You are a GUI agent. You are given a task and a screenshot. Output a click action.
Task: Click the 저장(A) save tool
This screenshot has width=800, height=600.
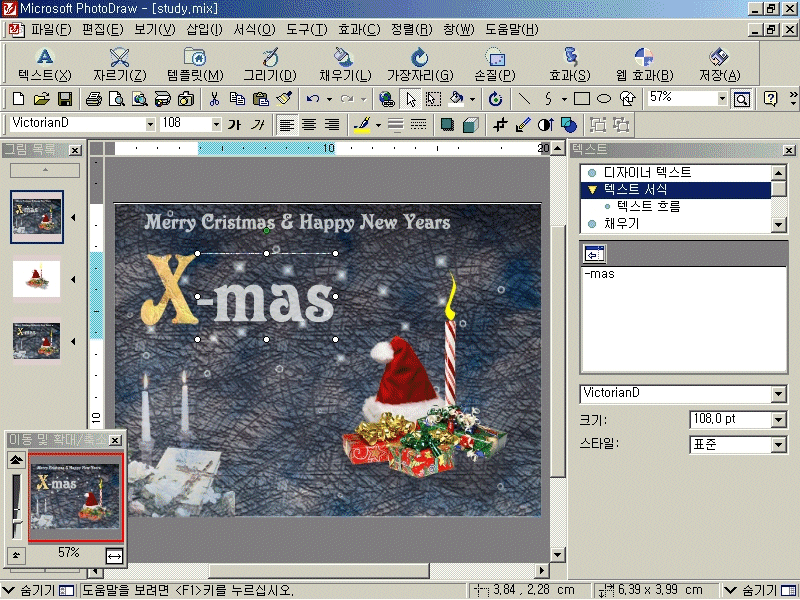click(719, 64)
